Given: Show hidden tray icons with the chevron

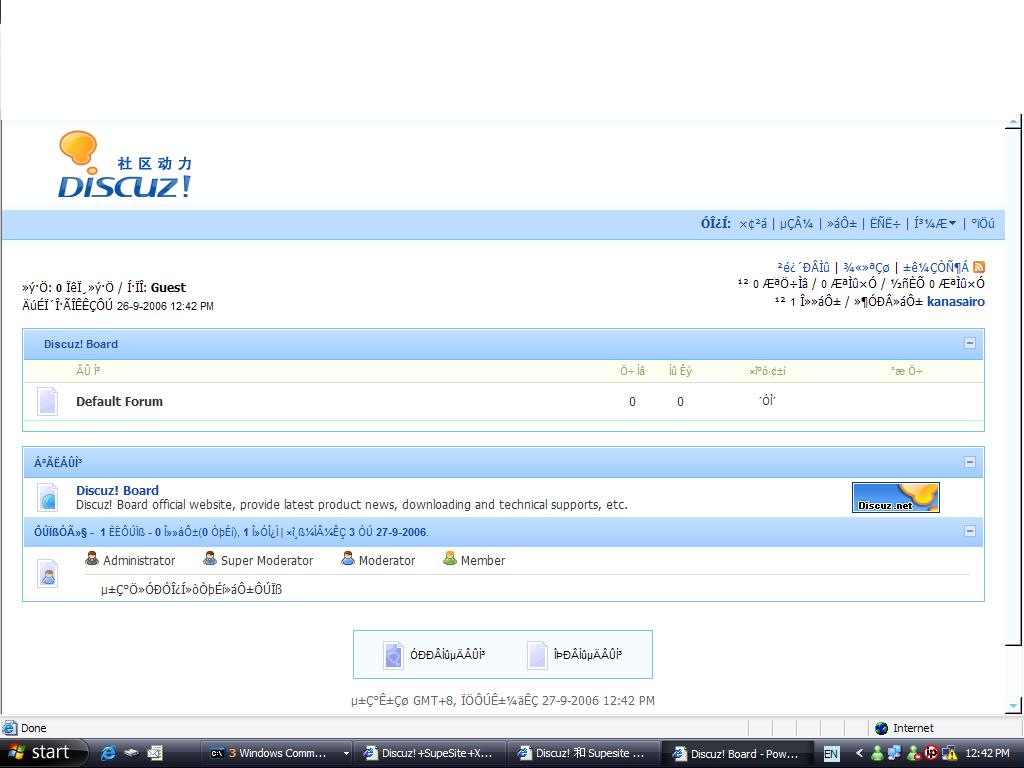Looking at the screenshot, I should 859,754.
